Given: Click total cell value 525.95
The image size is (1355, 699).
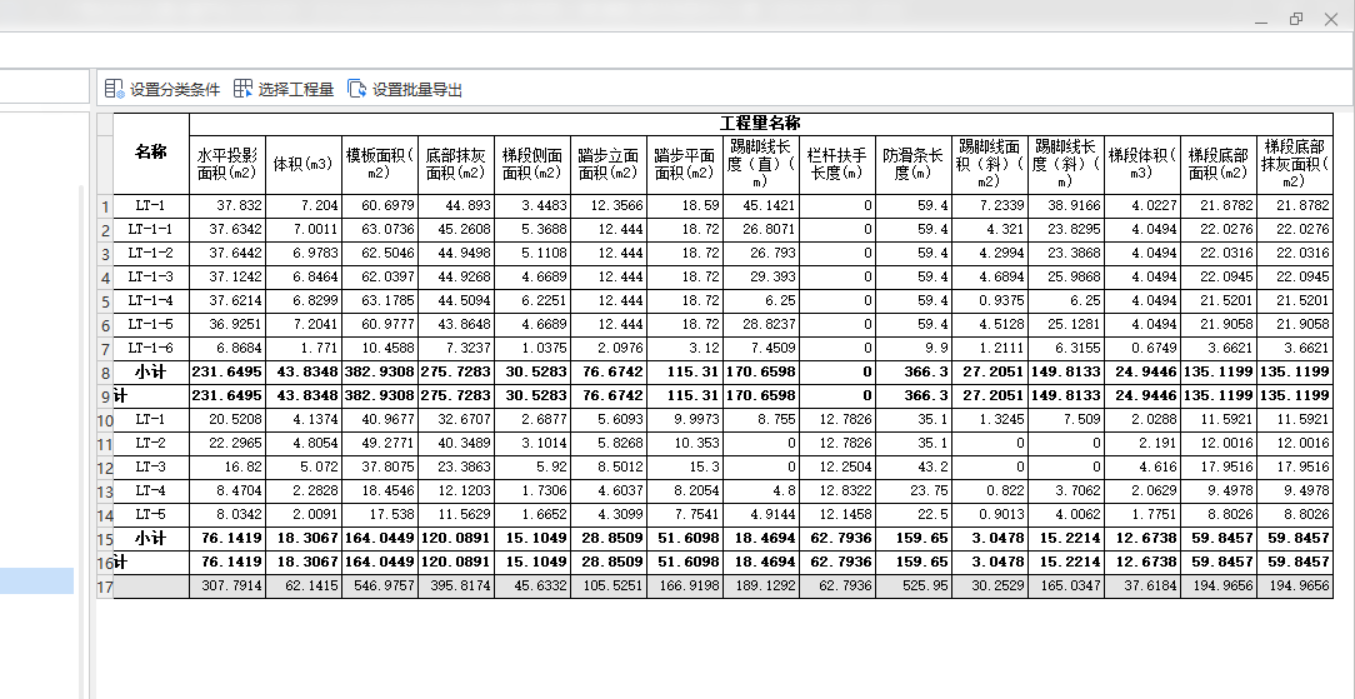Looking at the screenshot, I should pos(913,587).
